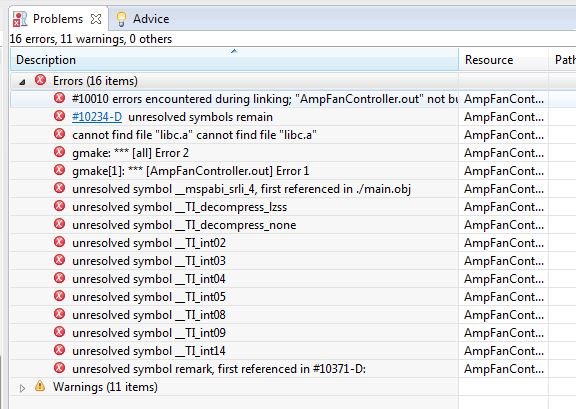Click the error icon beside gmake[1] Error 1

59,170
